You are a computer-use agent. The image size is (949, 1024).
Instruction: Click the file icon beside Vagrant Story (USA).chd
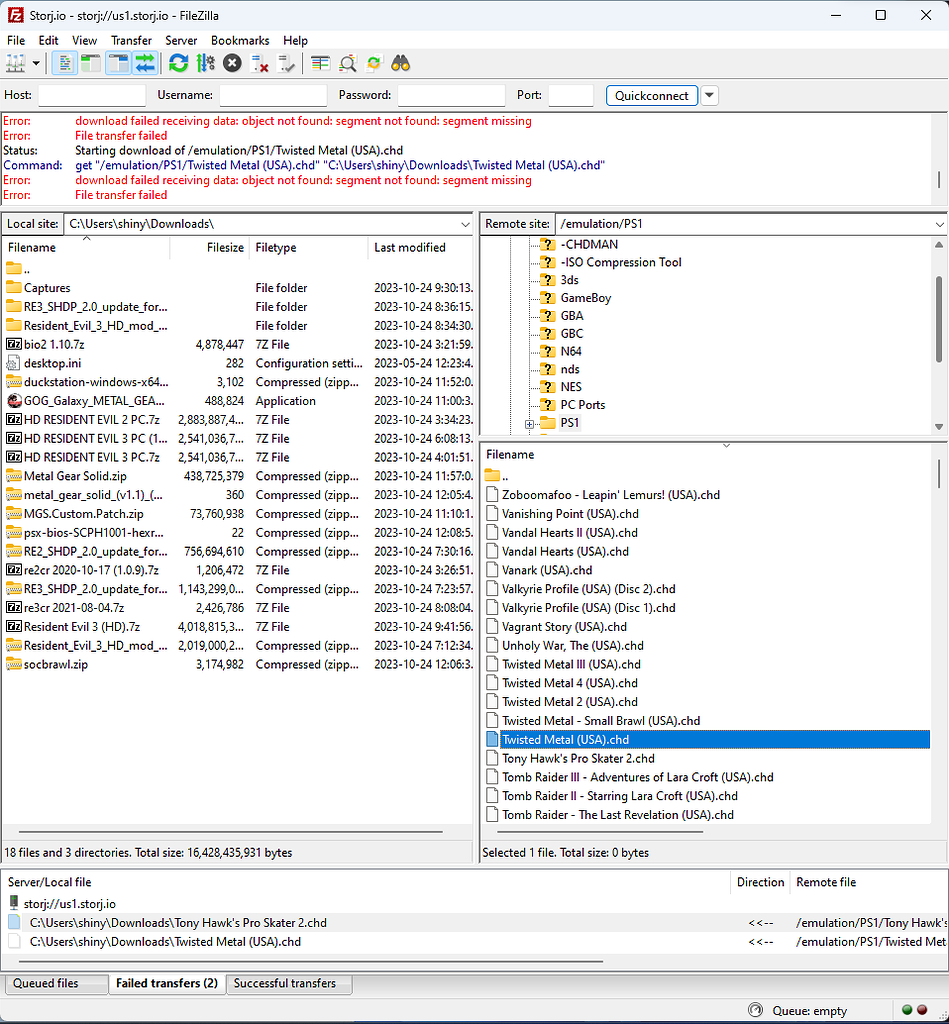point(492,627)
